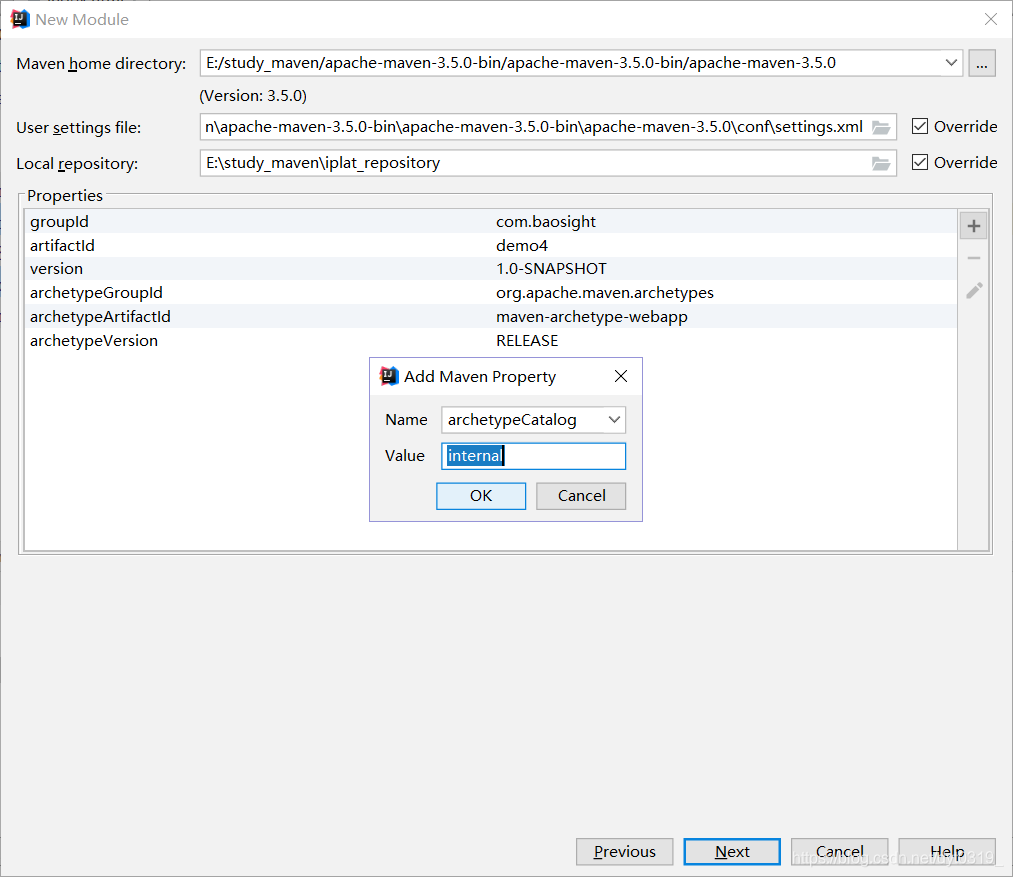Screen dimensions: 1013x877
Task: Select the artifactId property row
Action: pos(490,246)
